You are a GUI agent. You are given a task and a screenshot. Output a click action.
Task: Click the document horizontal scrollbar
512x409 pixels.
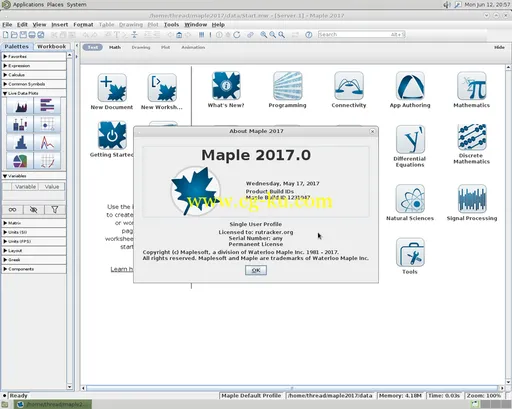tap(292, 388)
